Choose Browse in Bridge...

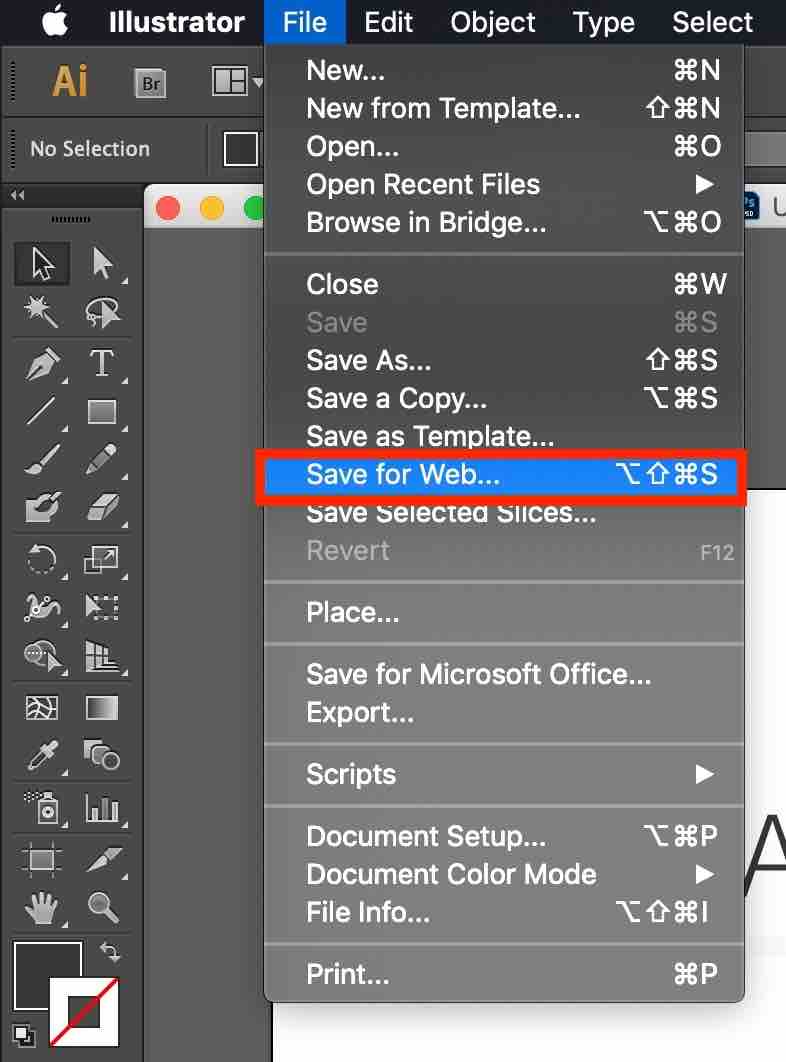click(504, 222)
